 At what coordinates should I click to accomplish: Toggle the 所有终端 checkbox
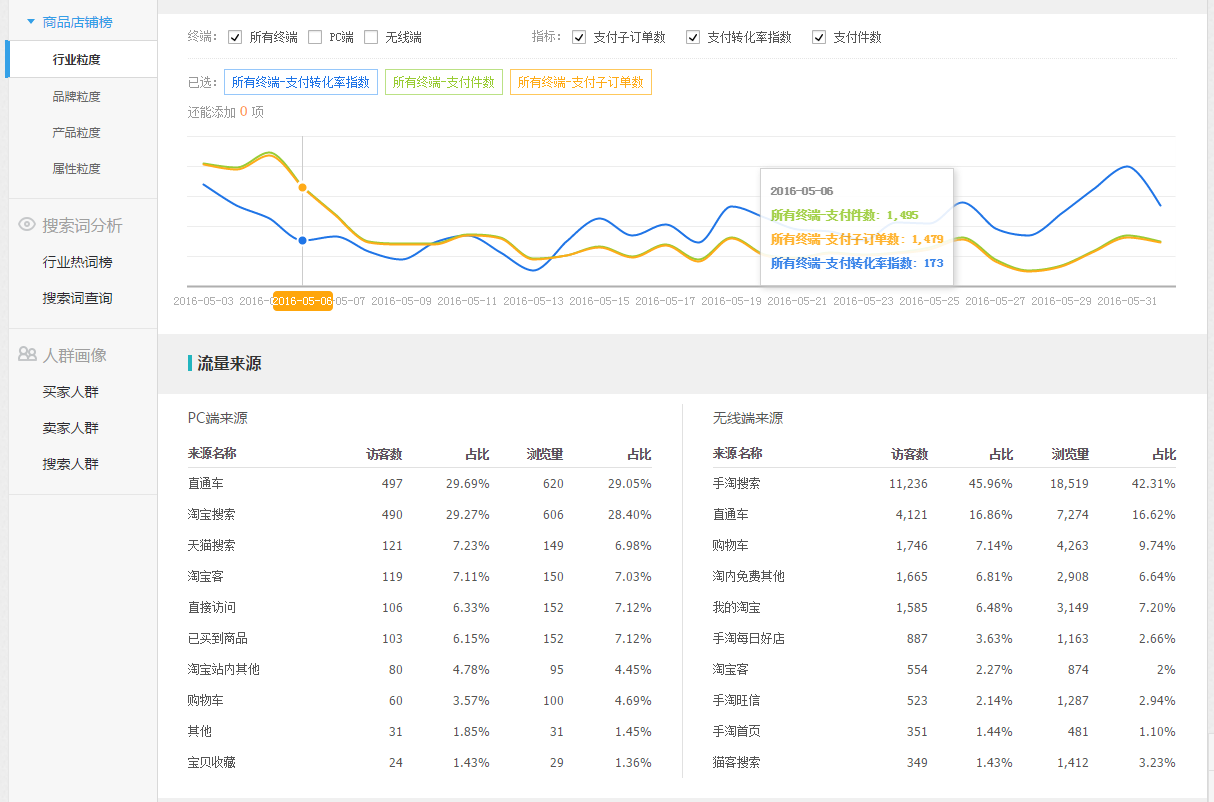[x=235, y=38]
